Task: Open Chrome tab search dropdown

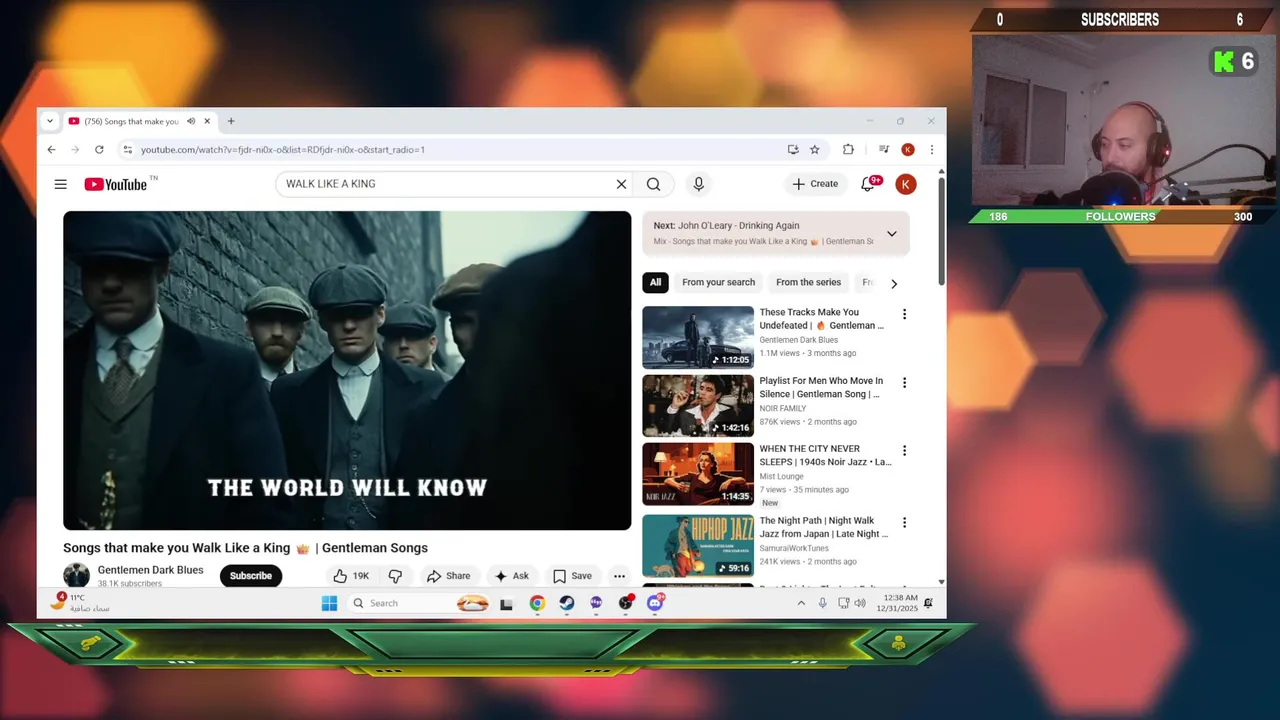Action: point(50,121)
